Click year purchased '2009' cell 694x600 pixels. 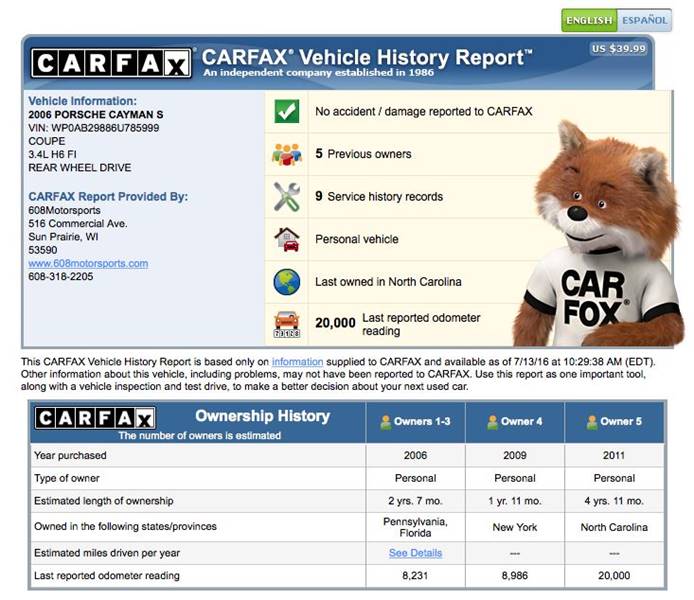(x=515, y=455)
